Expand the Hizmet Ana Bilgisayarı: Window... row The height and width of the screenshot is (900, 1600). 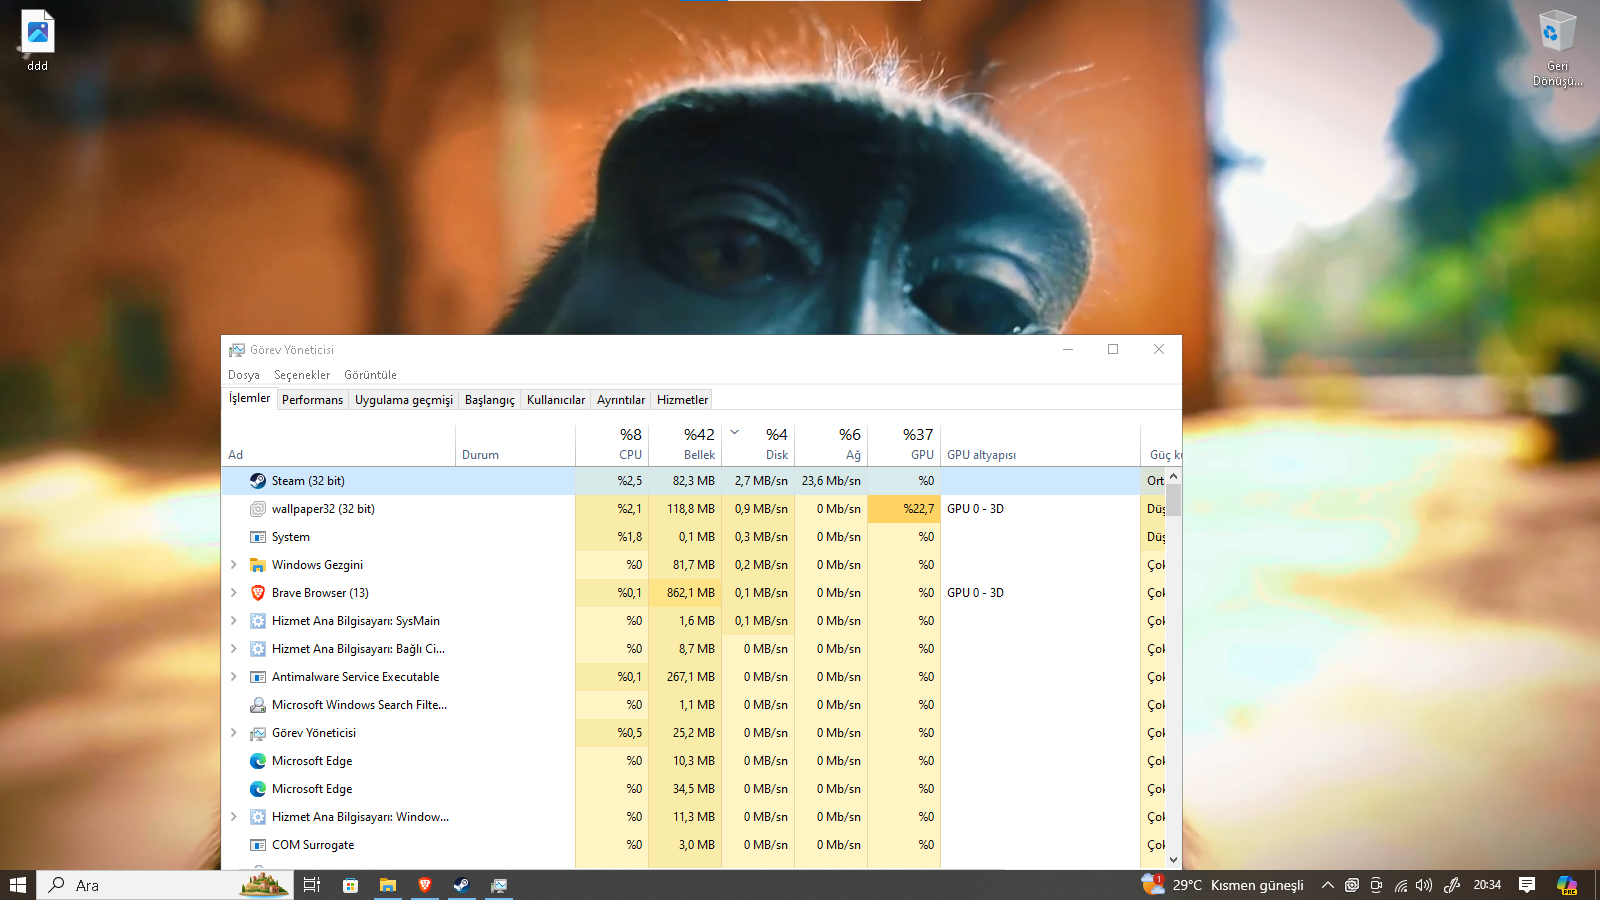pyautogui.click(x=234, y=817)
